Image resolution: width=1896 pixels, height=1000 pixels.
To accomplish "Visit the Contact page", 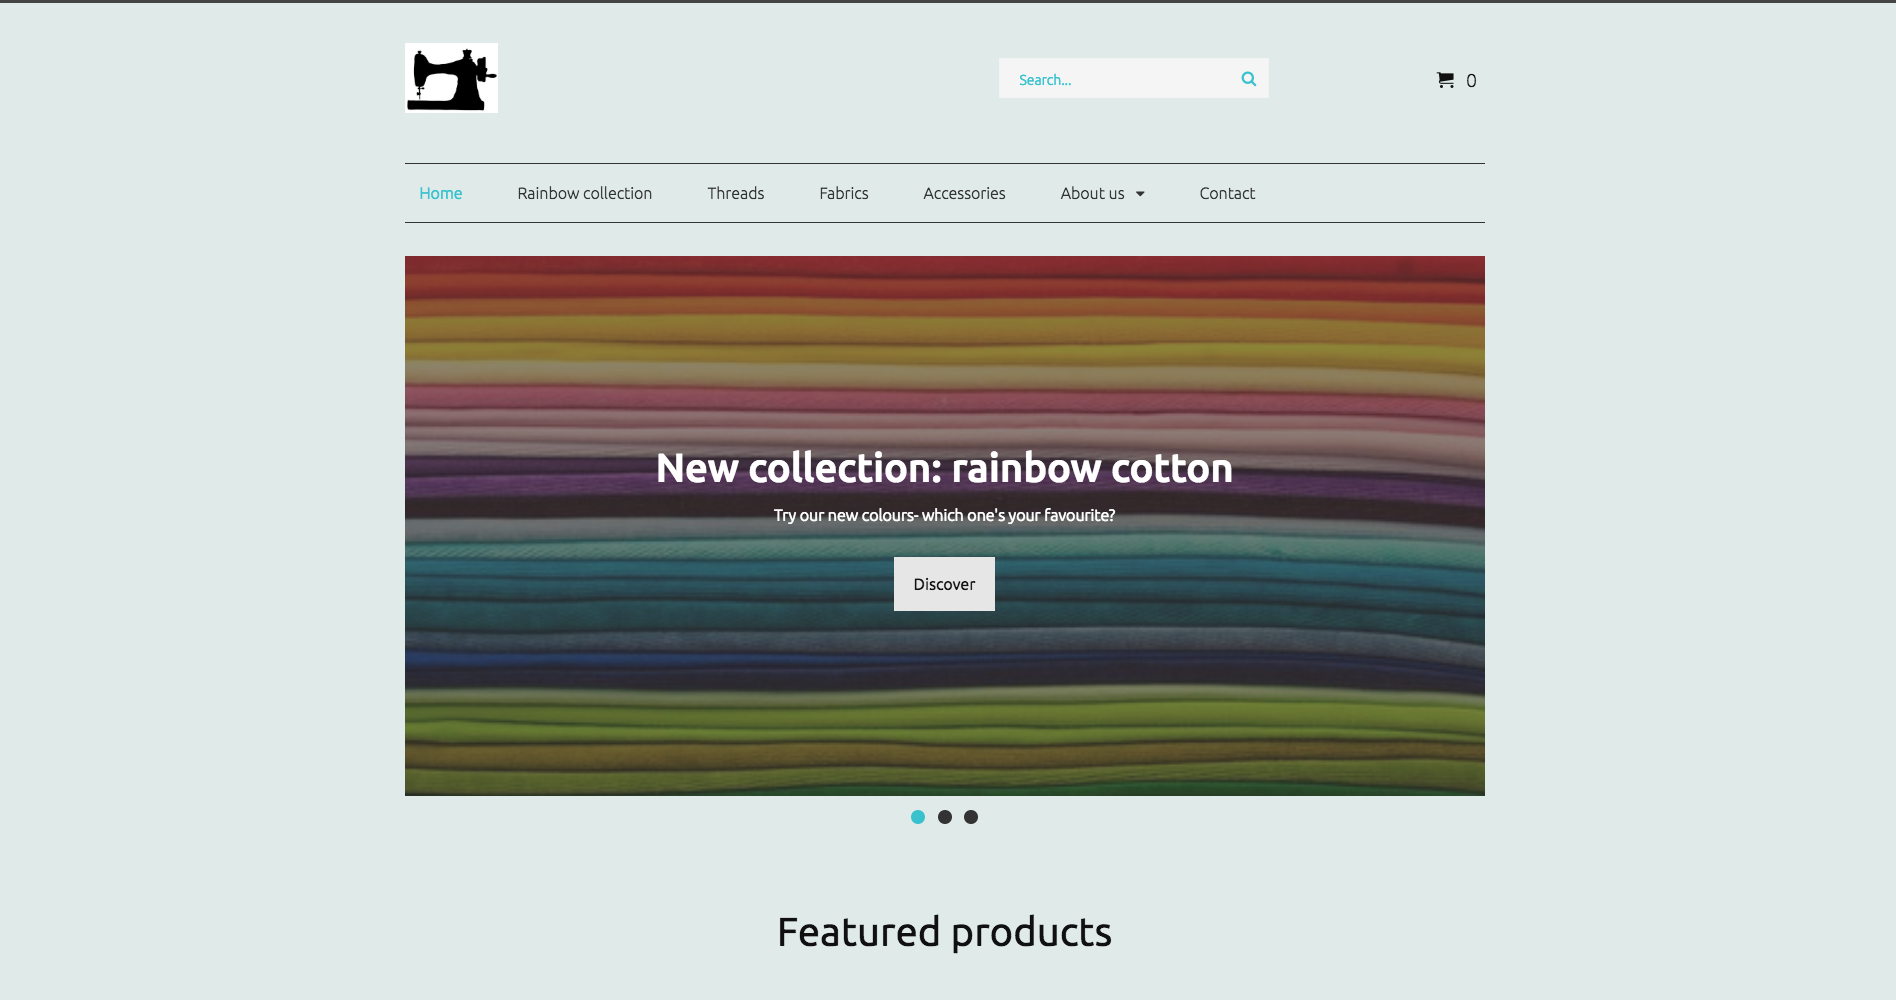I will pyautogui.click(x=1227, y=193).
